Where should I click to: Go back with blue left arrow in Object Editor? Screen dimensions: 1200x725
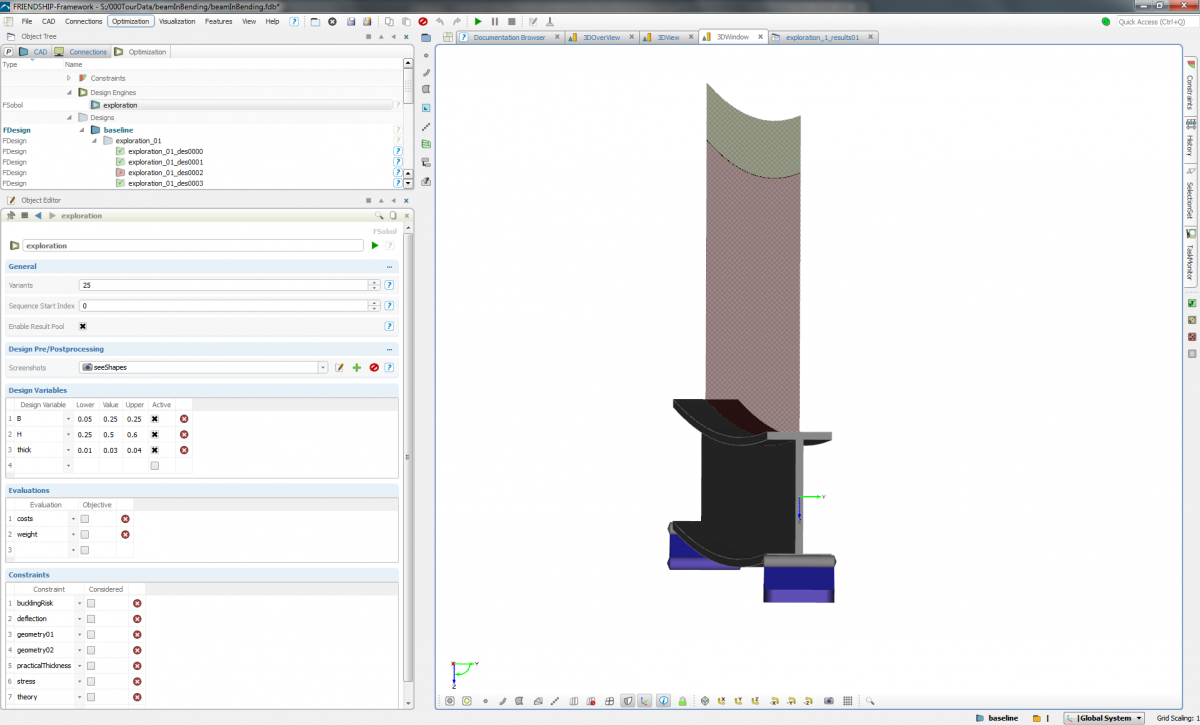coord(38,215)
